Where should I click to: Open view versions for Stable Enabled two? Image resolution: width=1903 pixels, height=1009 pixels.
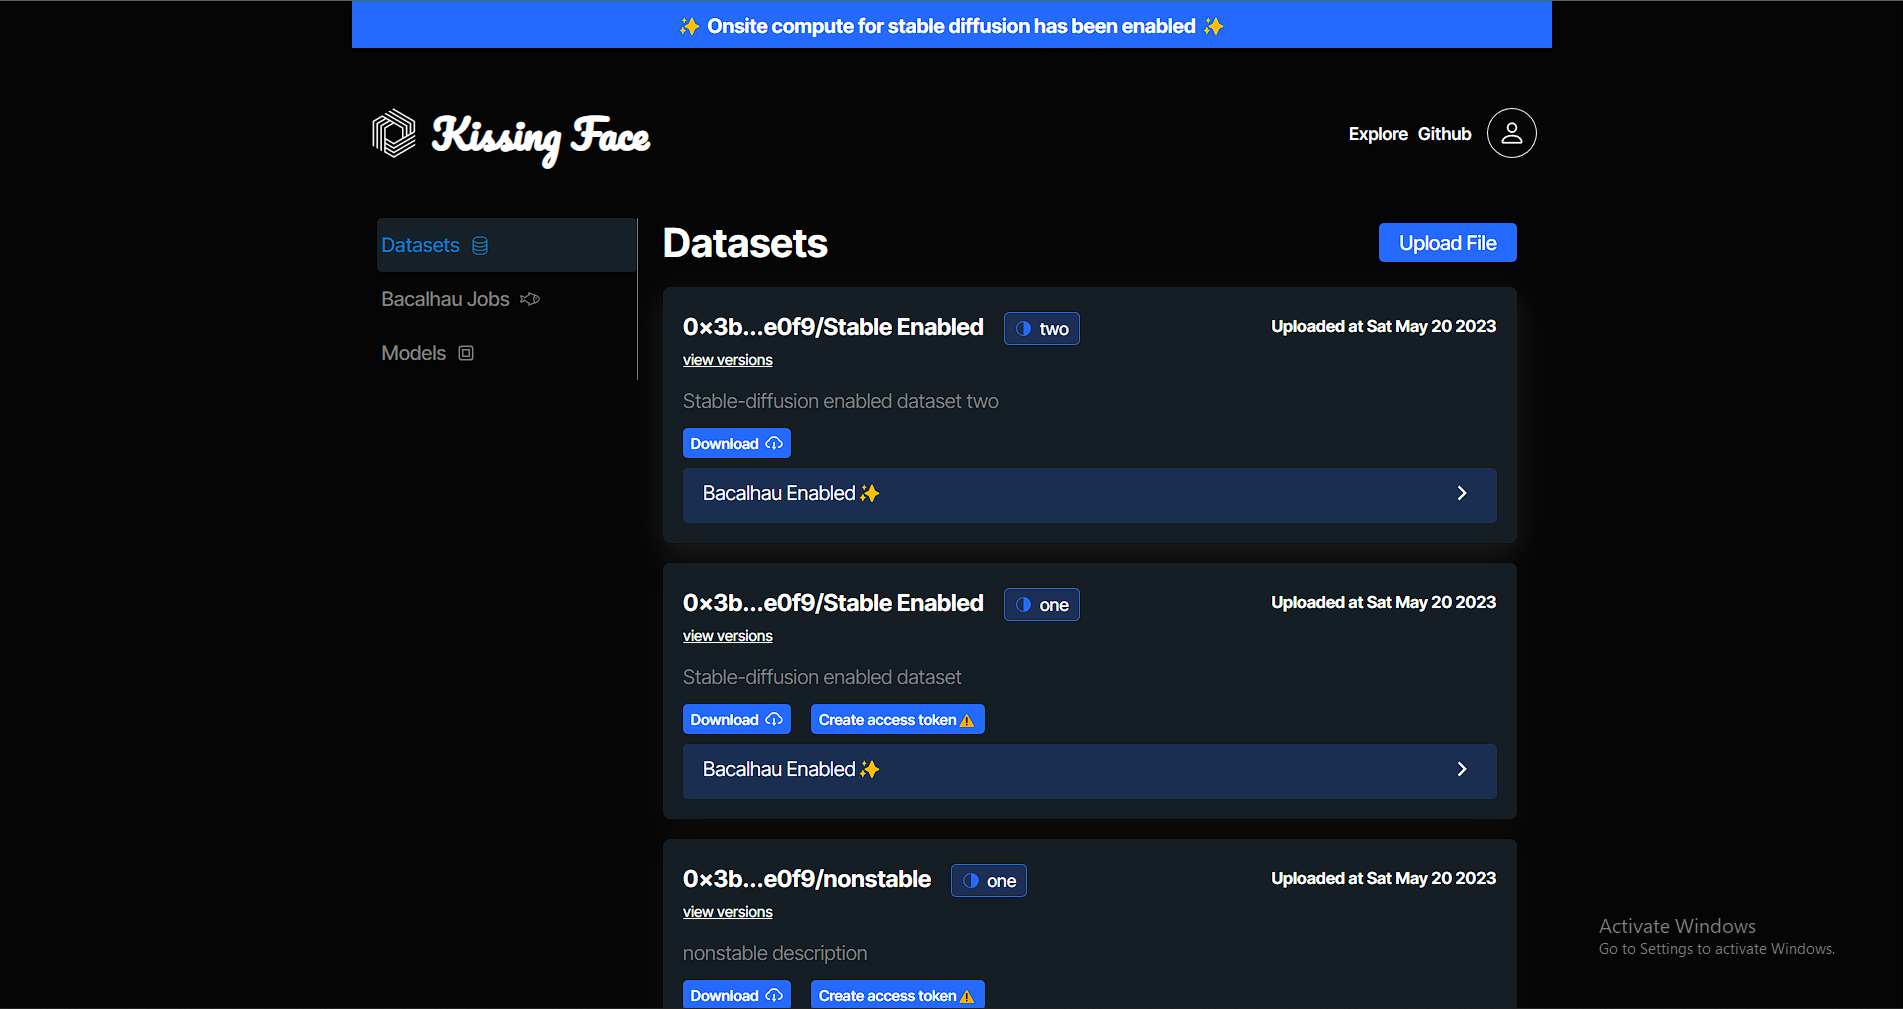click(727, 360)
